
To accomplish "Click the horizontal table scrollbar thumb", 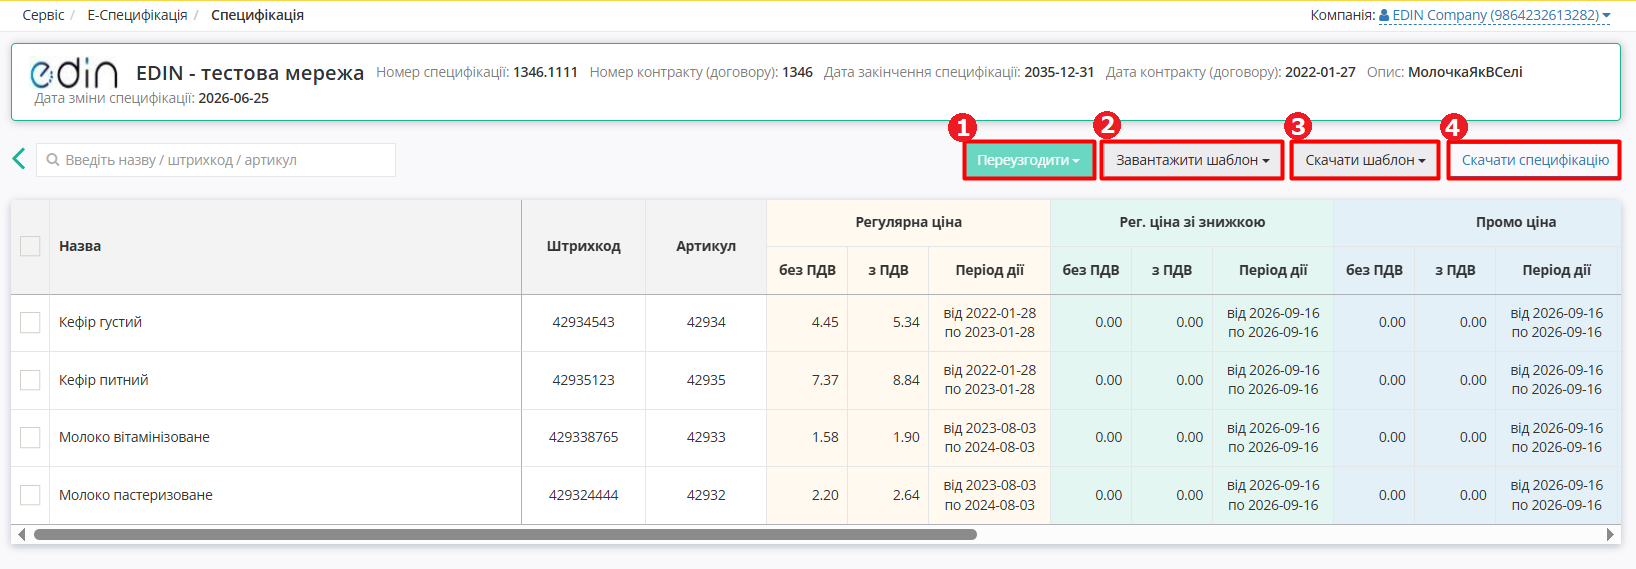I will (x=505, y=534).
